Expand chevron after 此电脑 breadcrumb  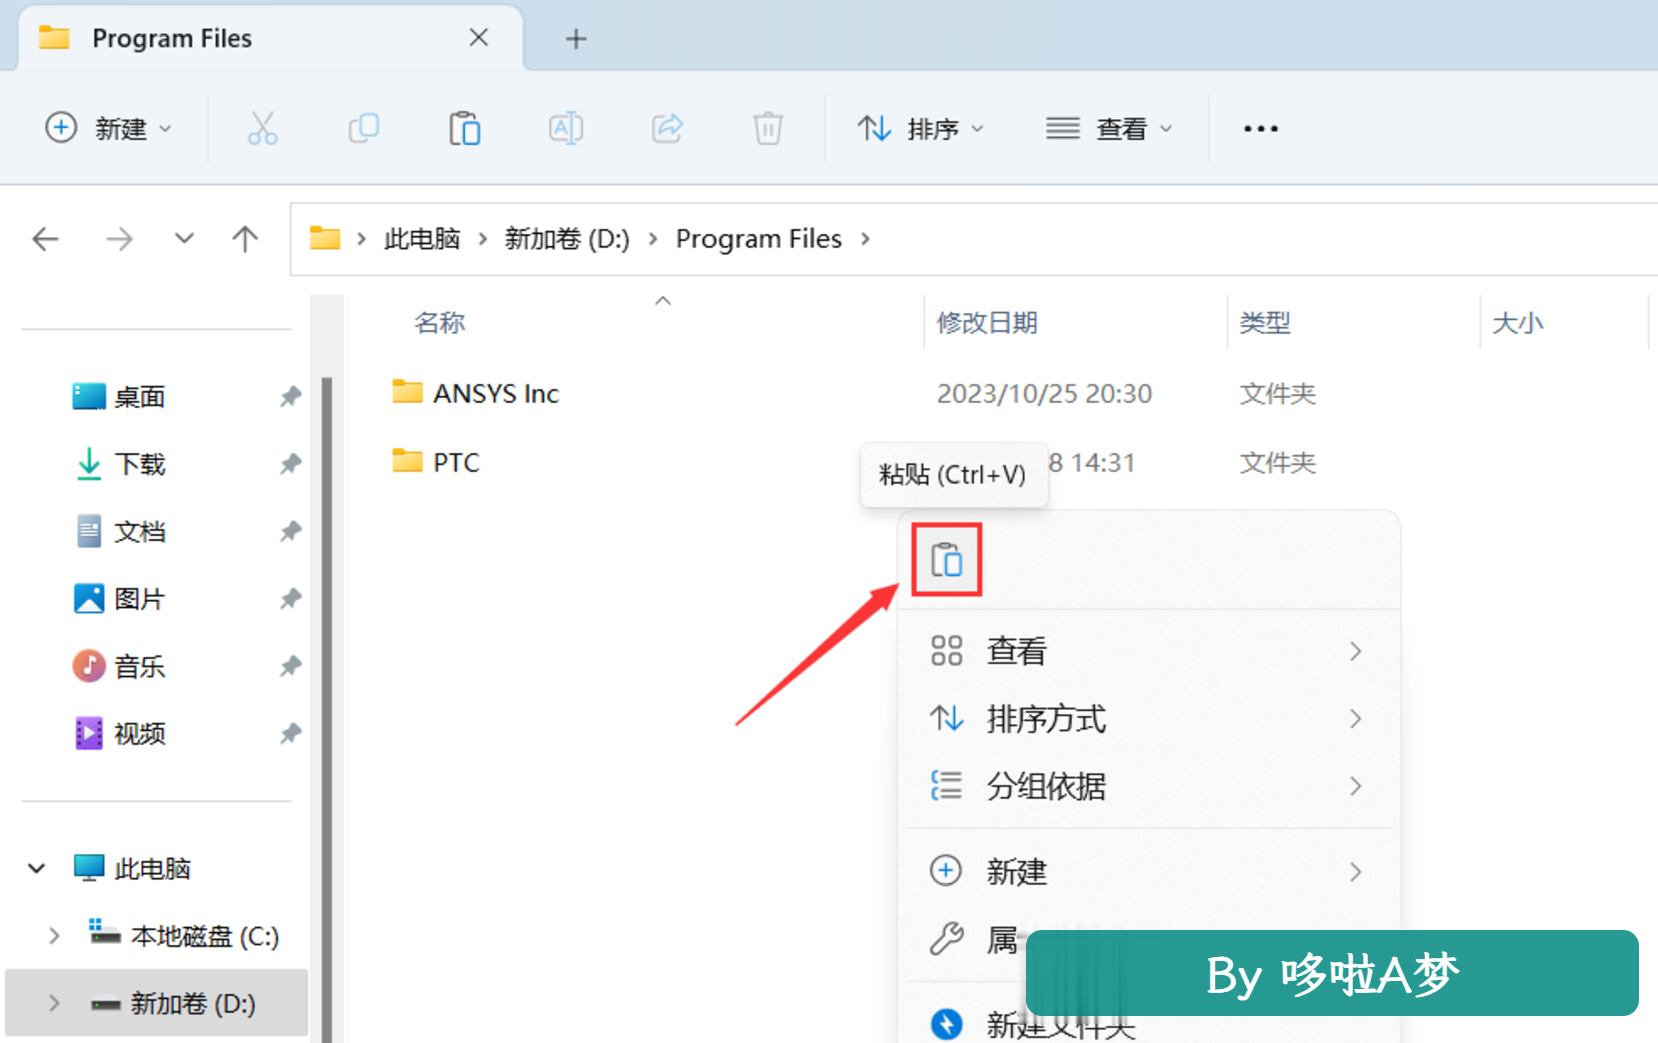[483, 239]
